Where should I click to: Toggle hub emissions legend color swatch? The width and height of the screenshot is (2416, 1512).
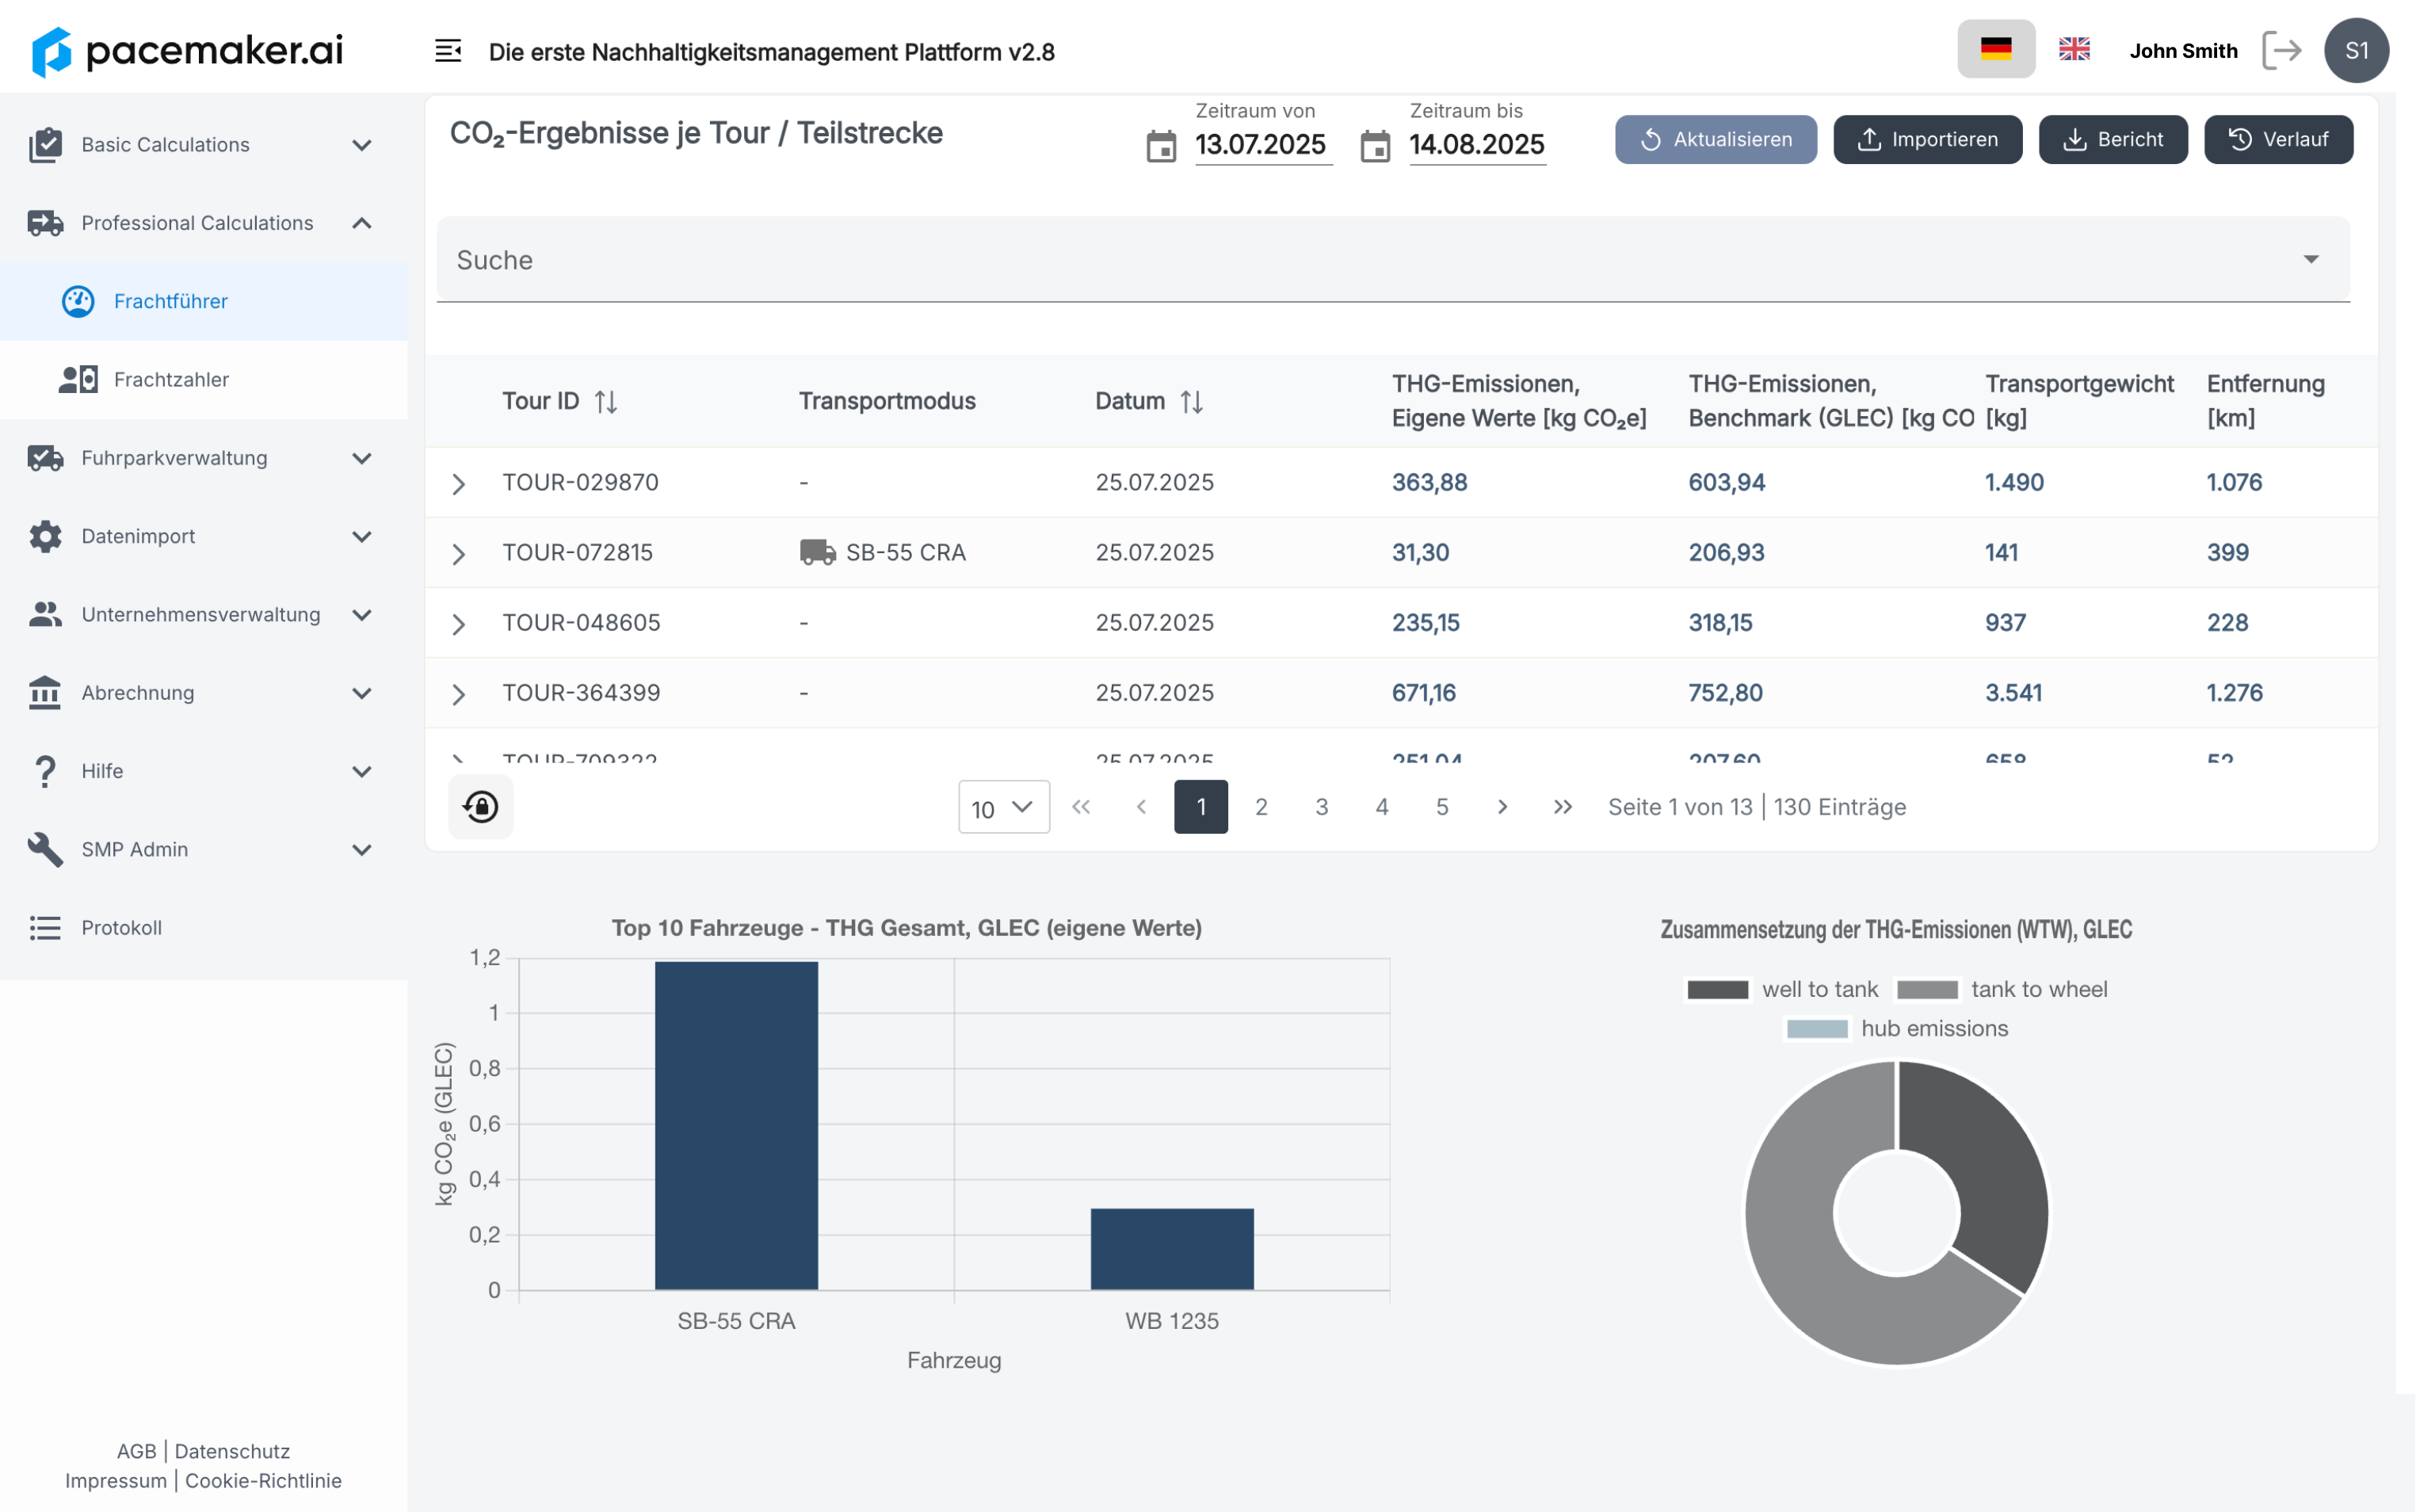click(x=1816, y=1028)
